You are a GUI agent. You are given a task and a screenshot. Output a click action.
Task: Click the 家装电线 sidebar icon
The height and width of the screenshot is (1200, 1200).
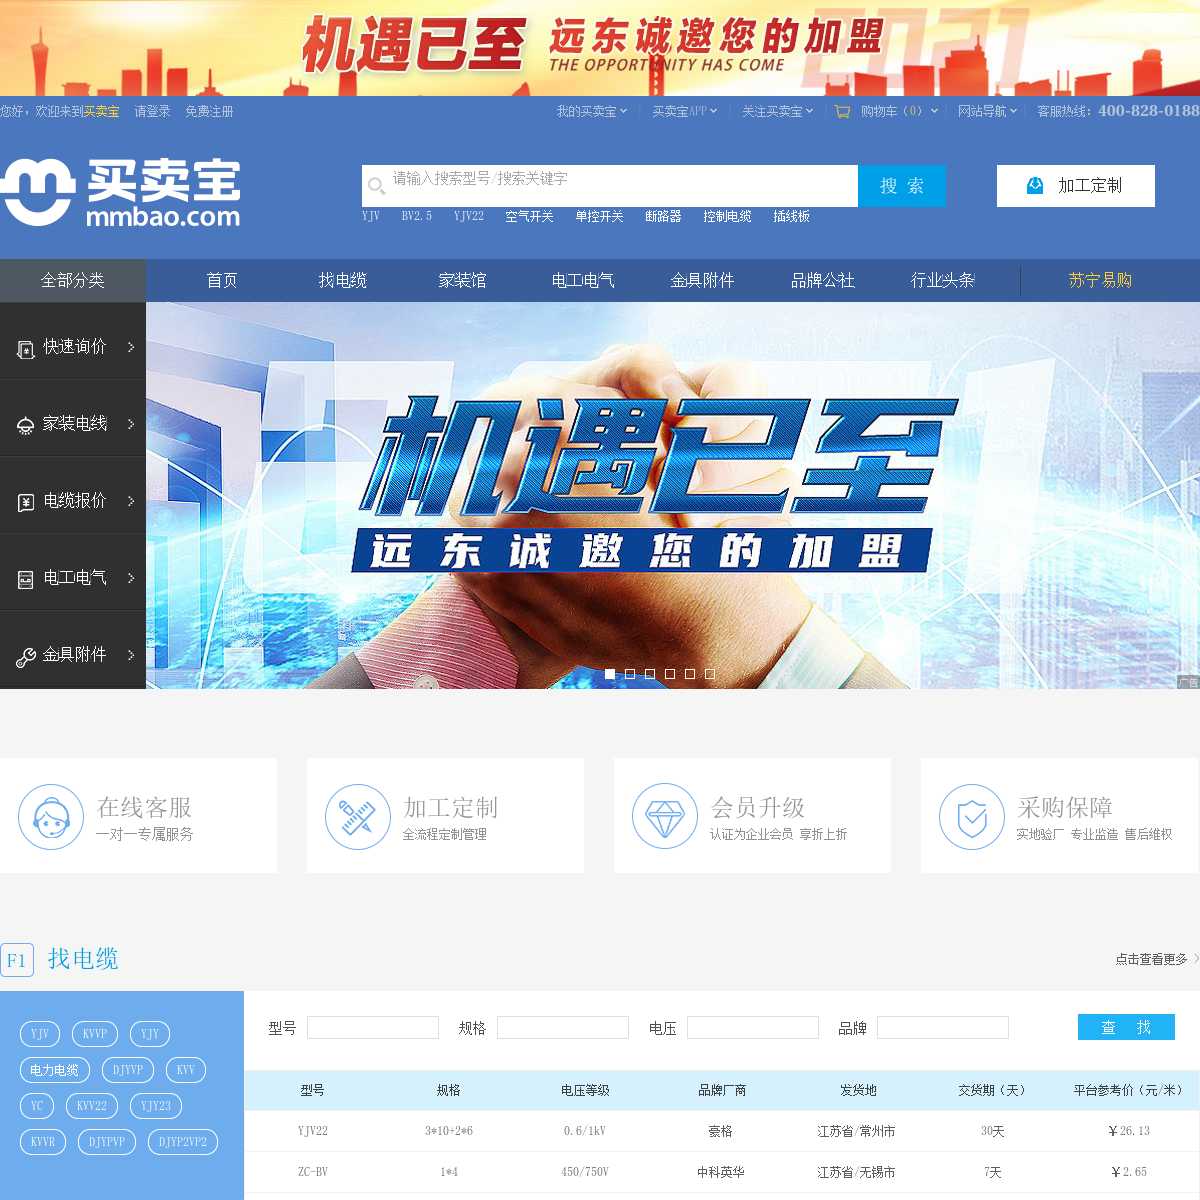[x=26, y=425]
